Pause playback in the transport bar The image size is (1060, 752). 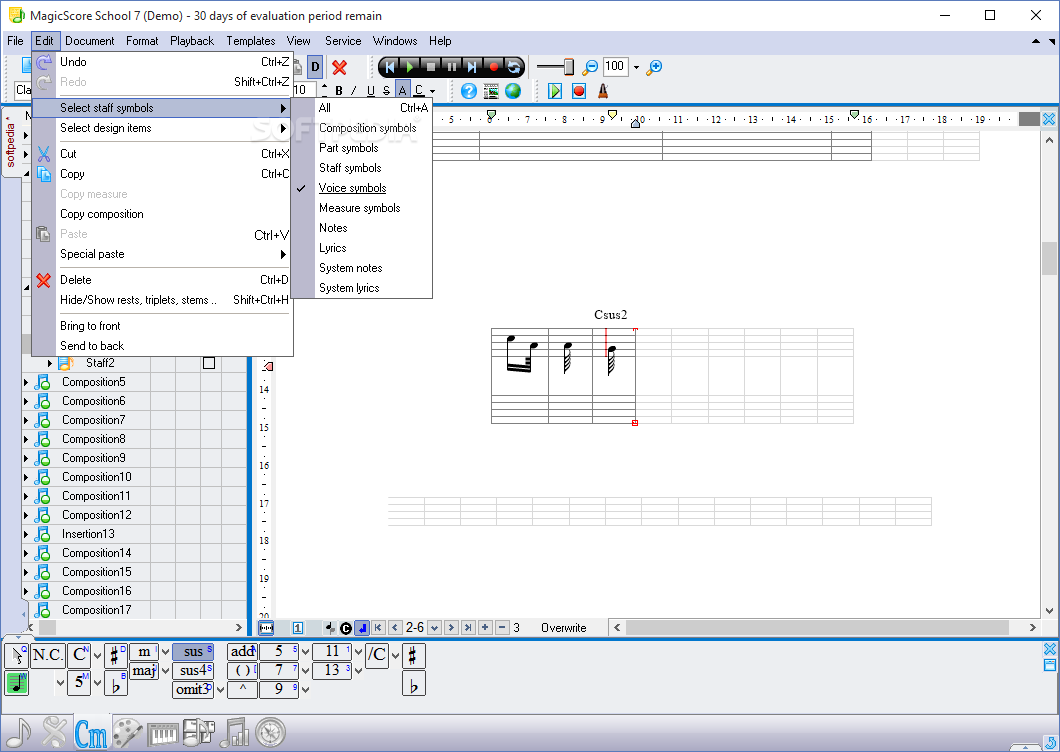(x=452, y=66)
